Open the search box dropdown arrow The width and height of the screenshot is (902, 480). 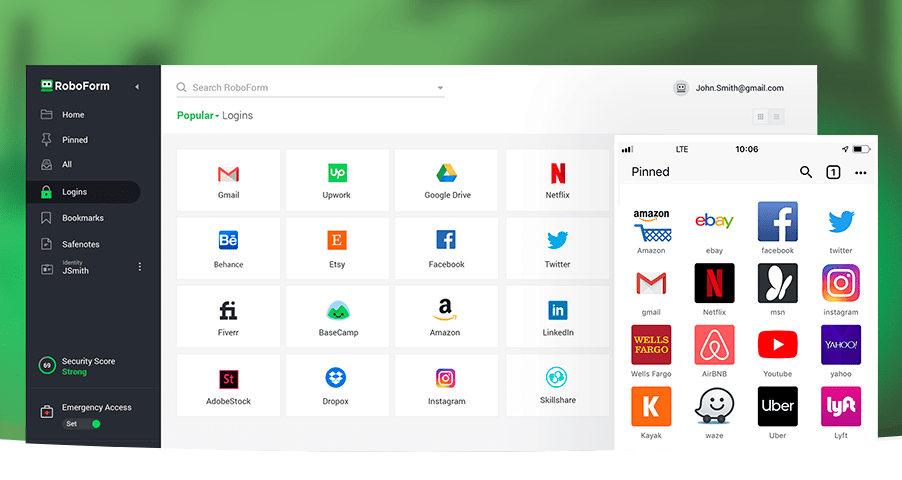[440, 88]
